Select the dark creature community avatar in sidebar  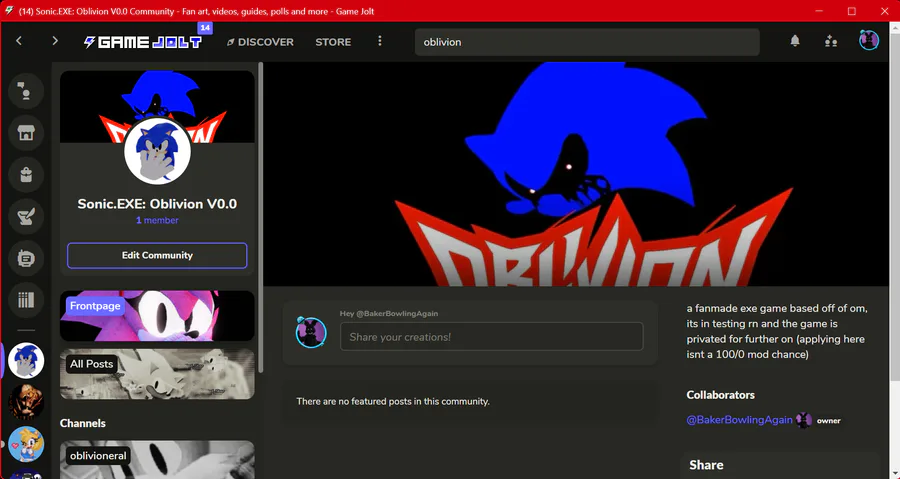[26, 402]
